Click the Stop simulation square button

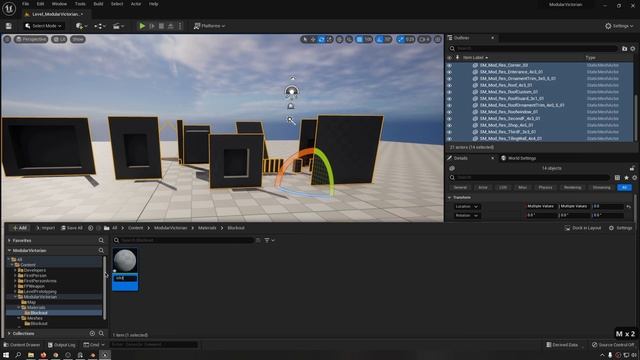click(161, 26)
